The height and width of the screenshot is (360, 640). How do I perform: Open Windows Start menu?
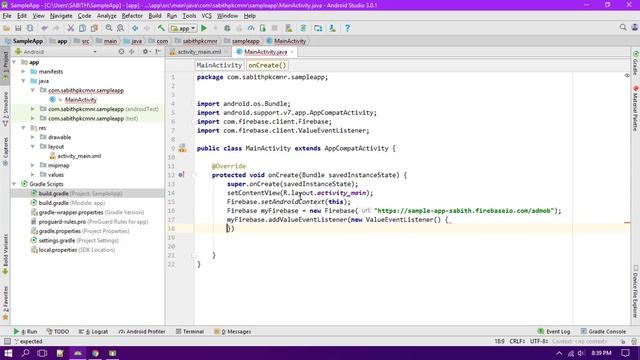[8, 353]
